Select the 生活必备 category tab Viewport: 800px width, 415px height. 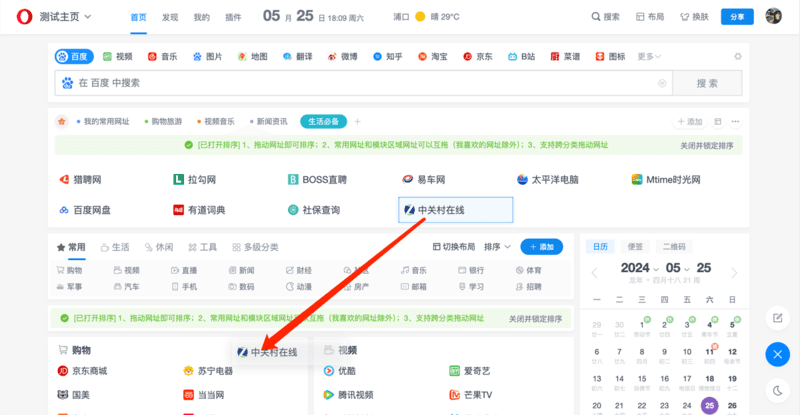click(323, 121)
